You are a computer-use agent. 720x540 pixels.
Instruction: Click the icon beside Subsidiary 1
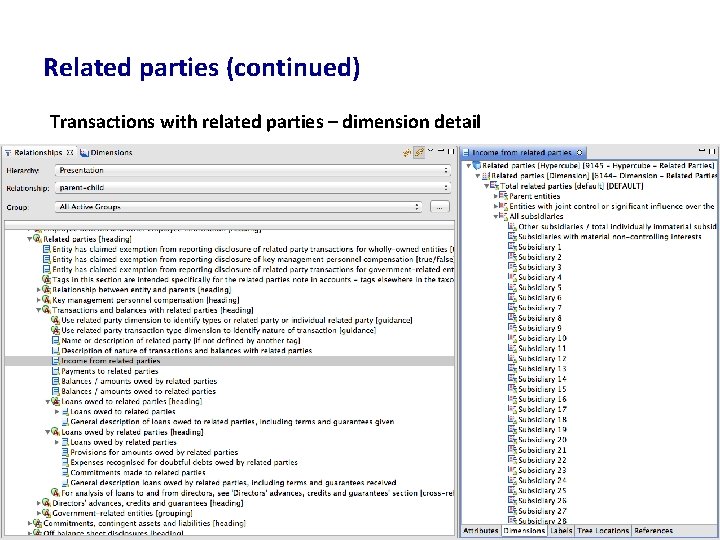coord(512,247)
